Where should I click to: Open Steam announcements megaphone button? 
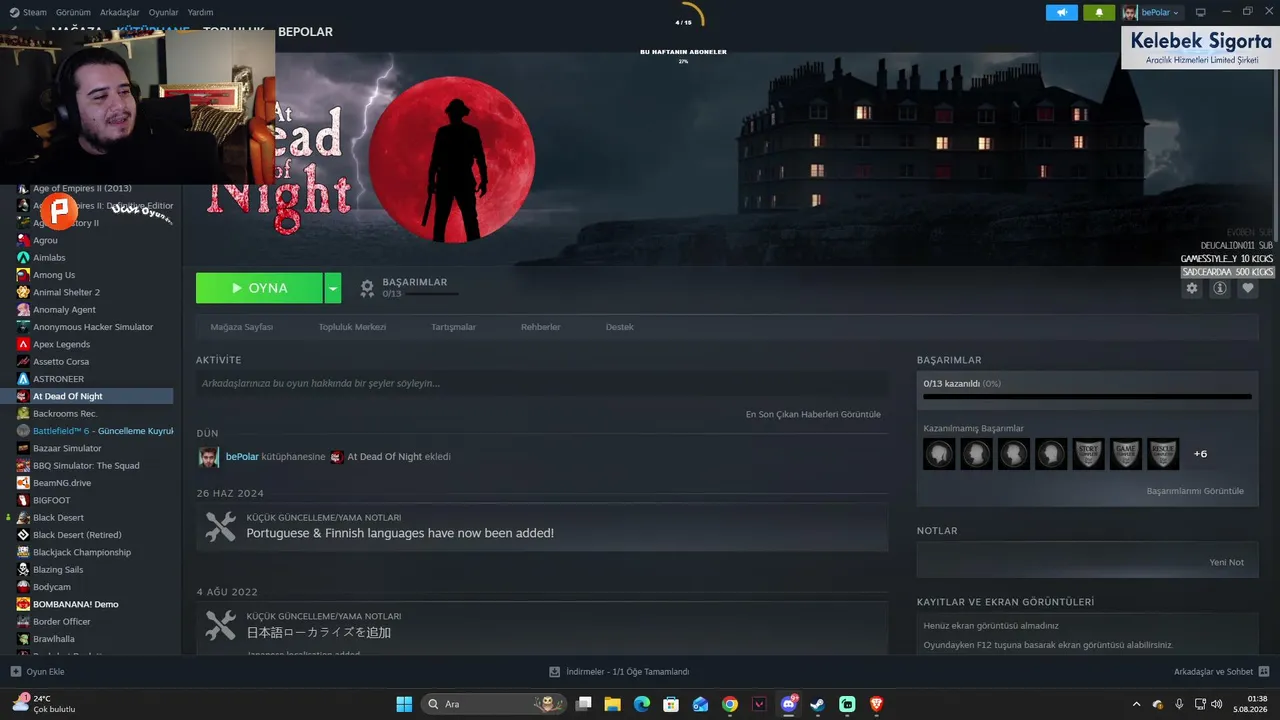[1062, 12]
